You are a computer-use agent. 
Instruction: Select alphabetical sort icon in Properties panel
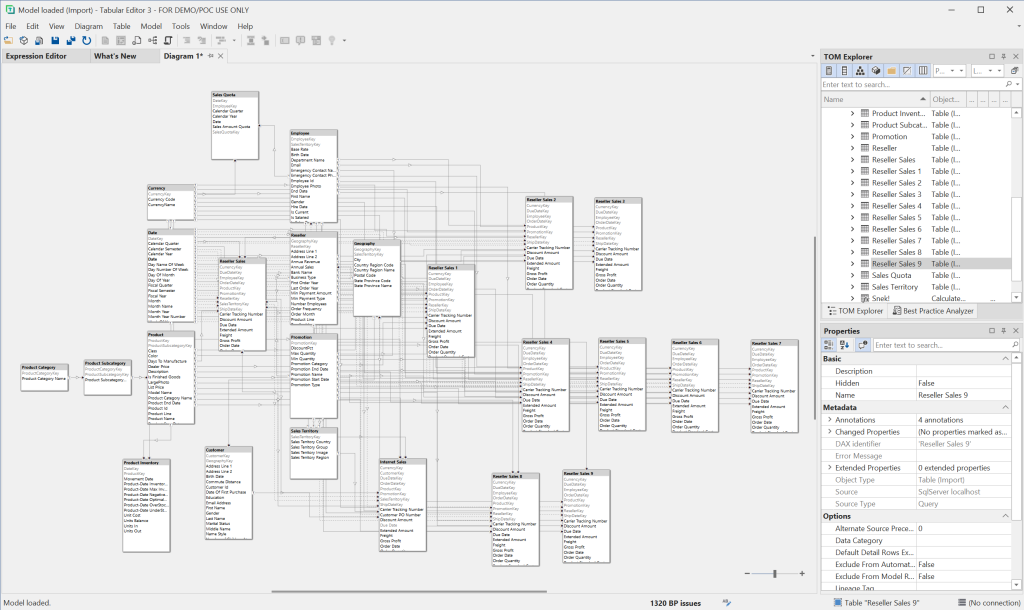click(843, 344)
